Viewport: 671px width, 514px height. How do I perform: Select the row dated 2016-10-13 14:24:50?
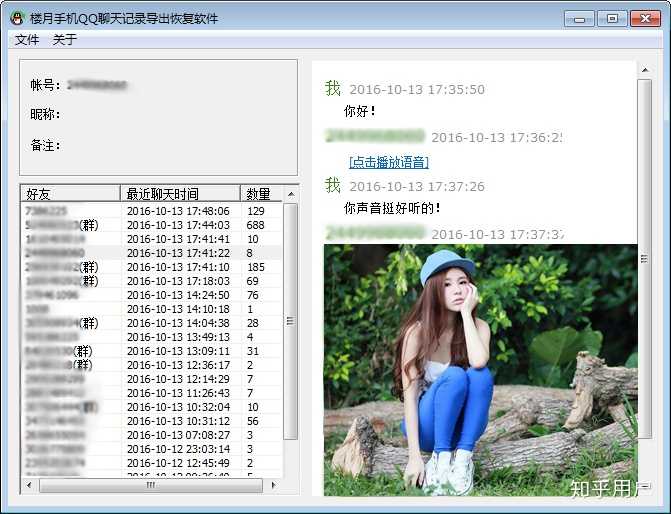(x=151, y=295)
